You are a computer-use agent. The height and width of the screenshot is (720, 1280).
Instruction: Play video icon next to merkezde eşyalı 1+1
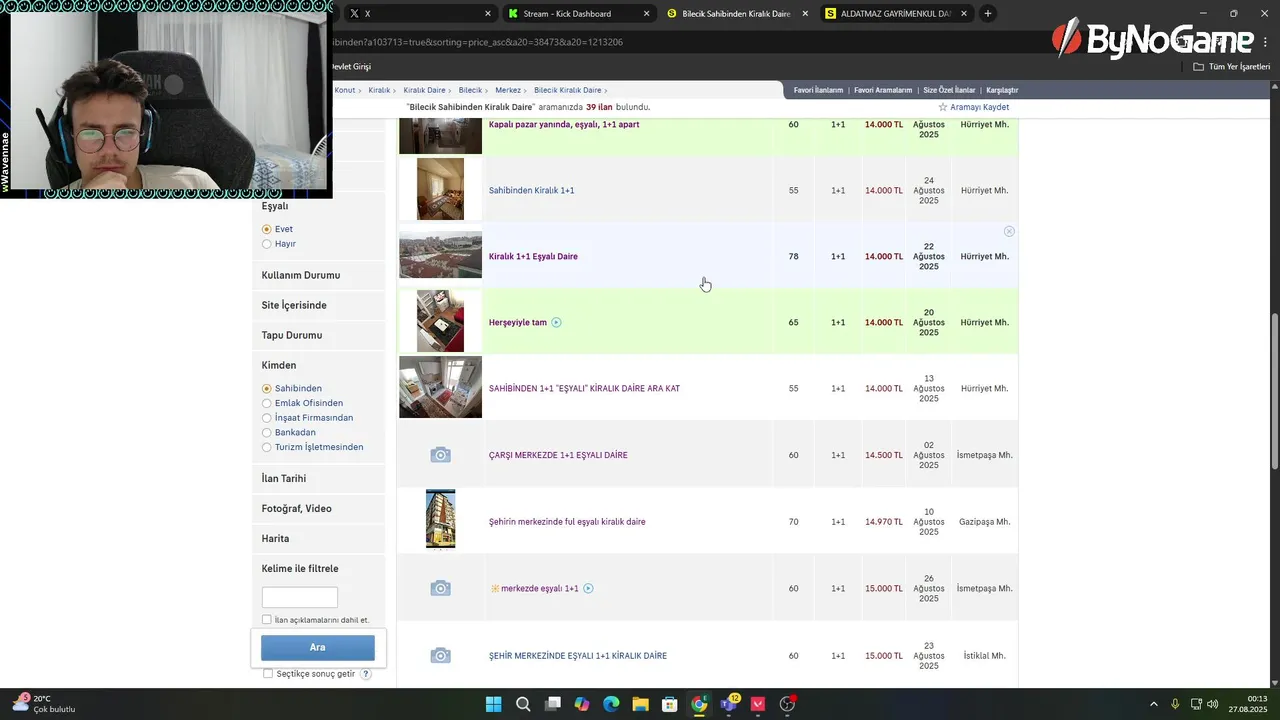point(588,588)
